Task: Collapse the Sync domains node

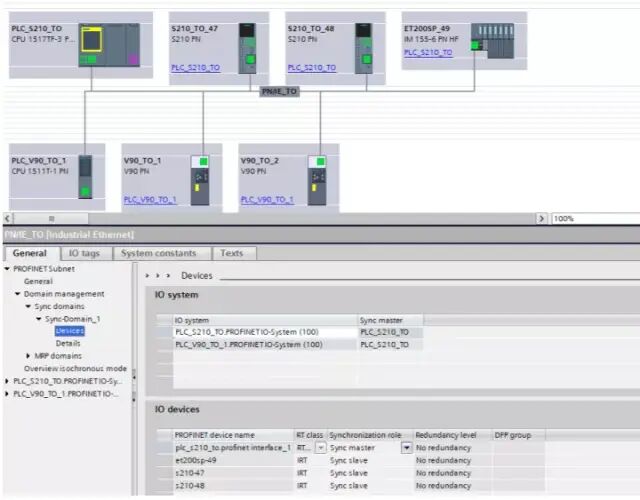Action: click(28, 306)
